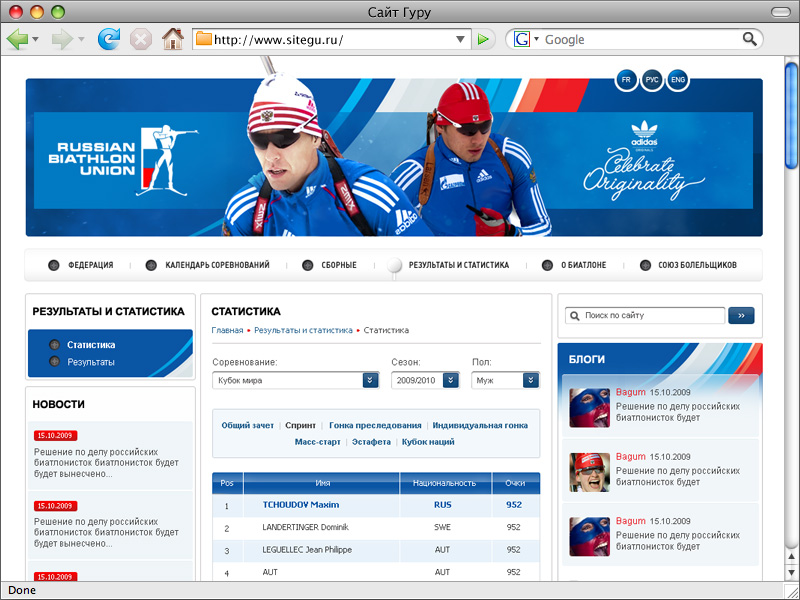This screenshot has height=600, width=800.
Task: Click the magnifier search icon in Google box
Action: [749, 39]
